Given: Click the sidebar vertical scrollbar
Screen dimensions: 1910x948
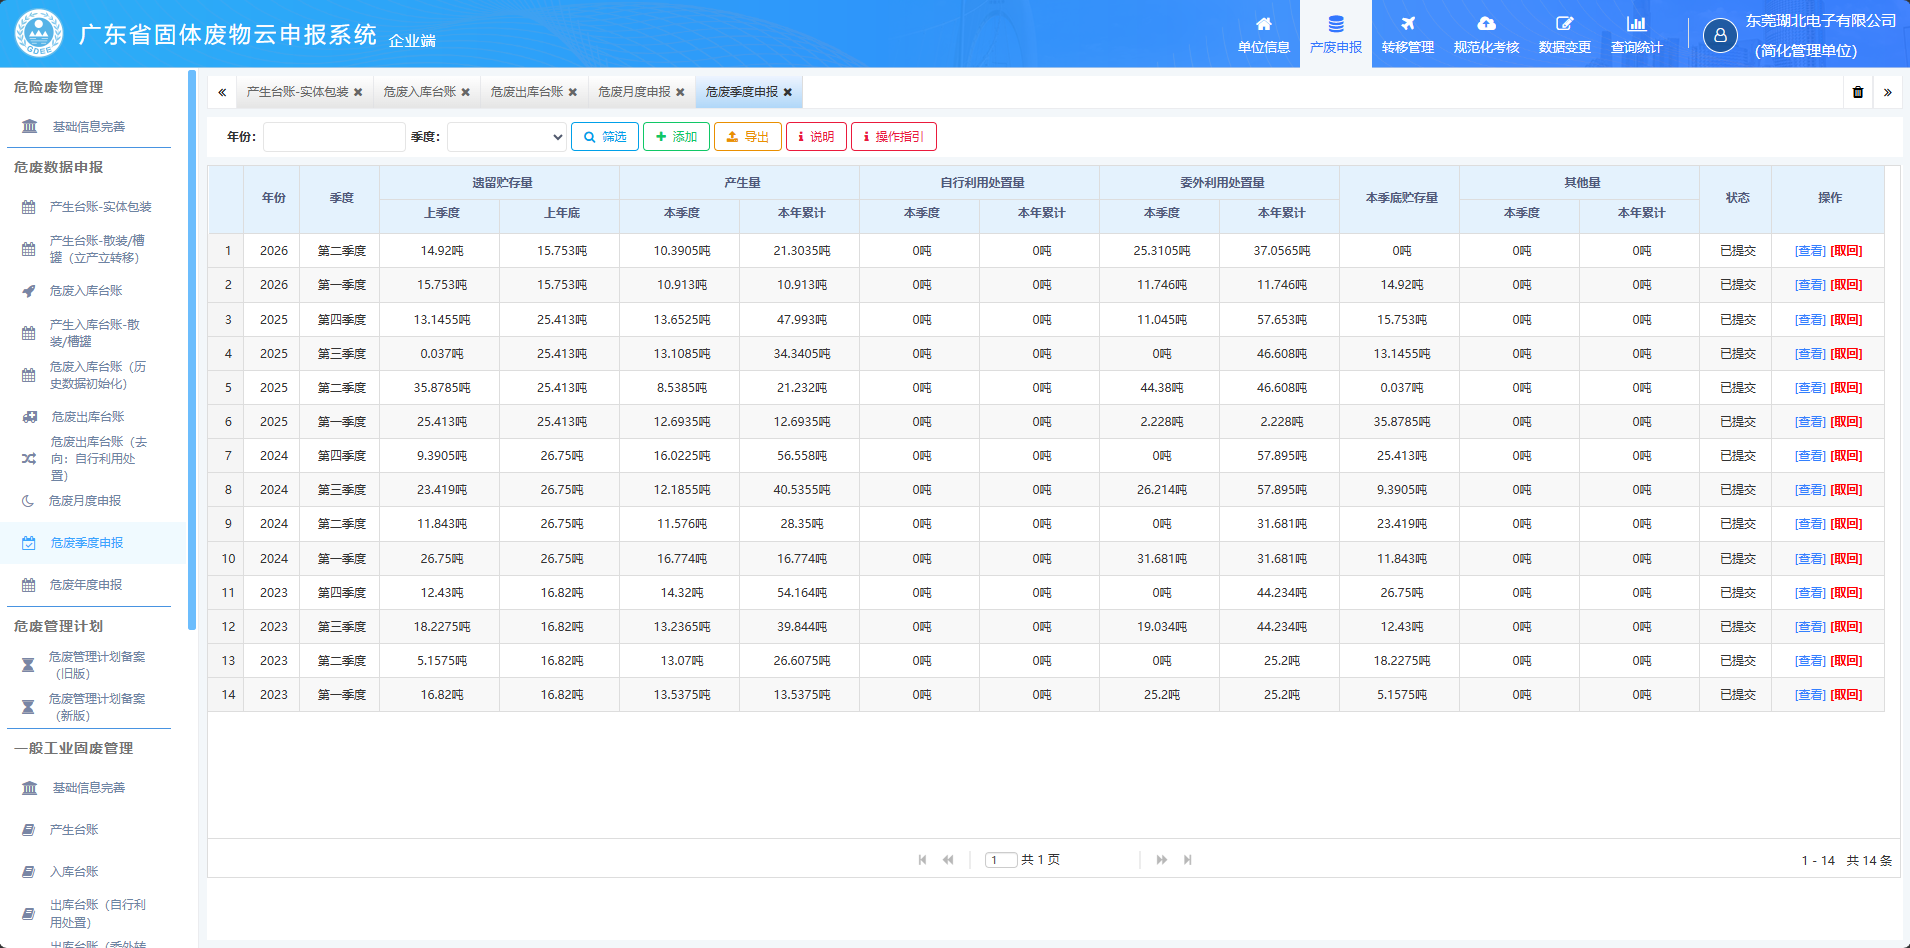Looking at the screenshot, I should 192,350.
